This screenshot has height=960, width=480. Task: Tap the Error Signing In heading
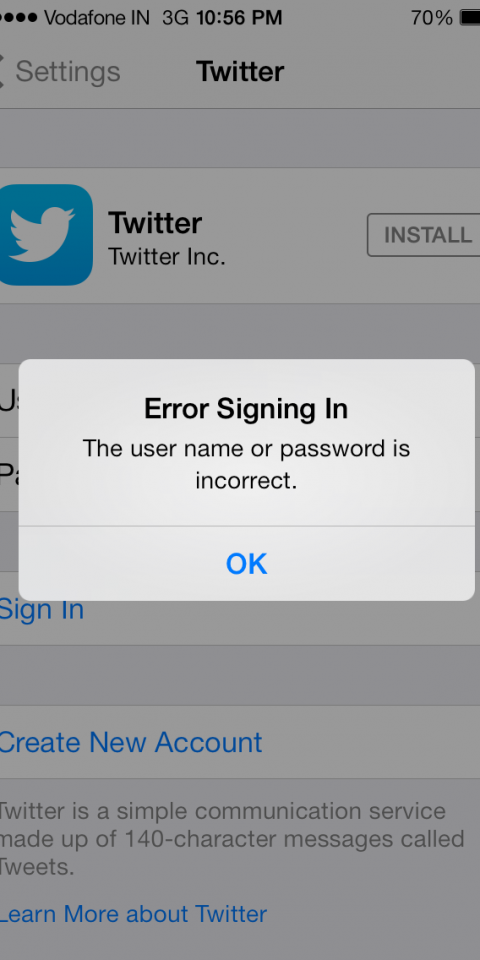click(x=246, y=409)
